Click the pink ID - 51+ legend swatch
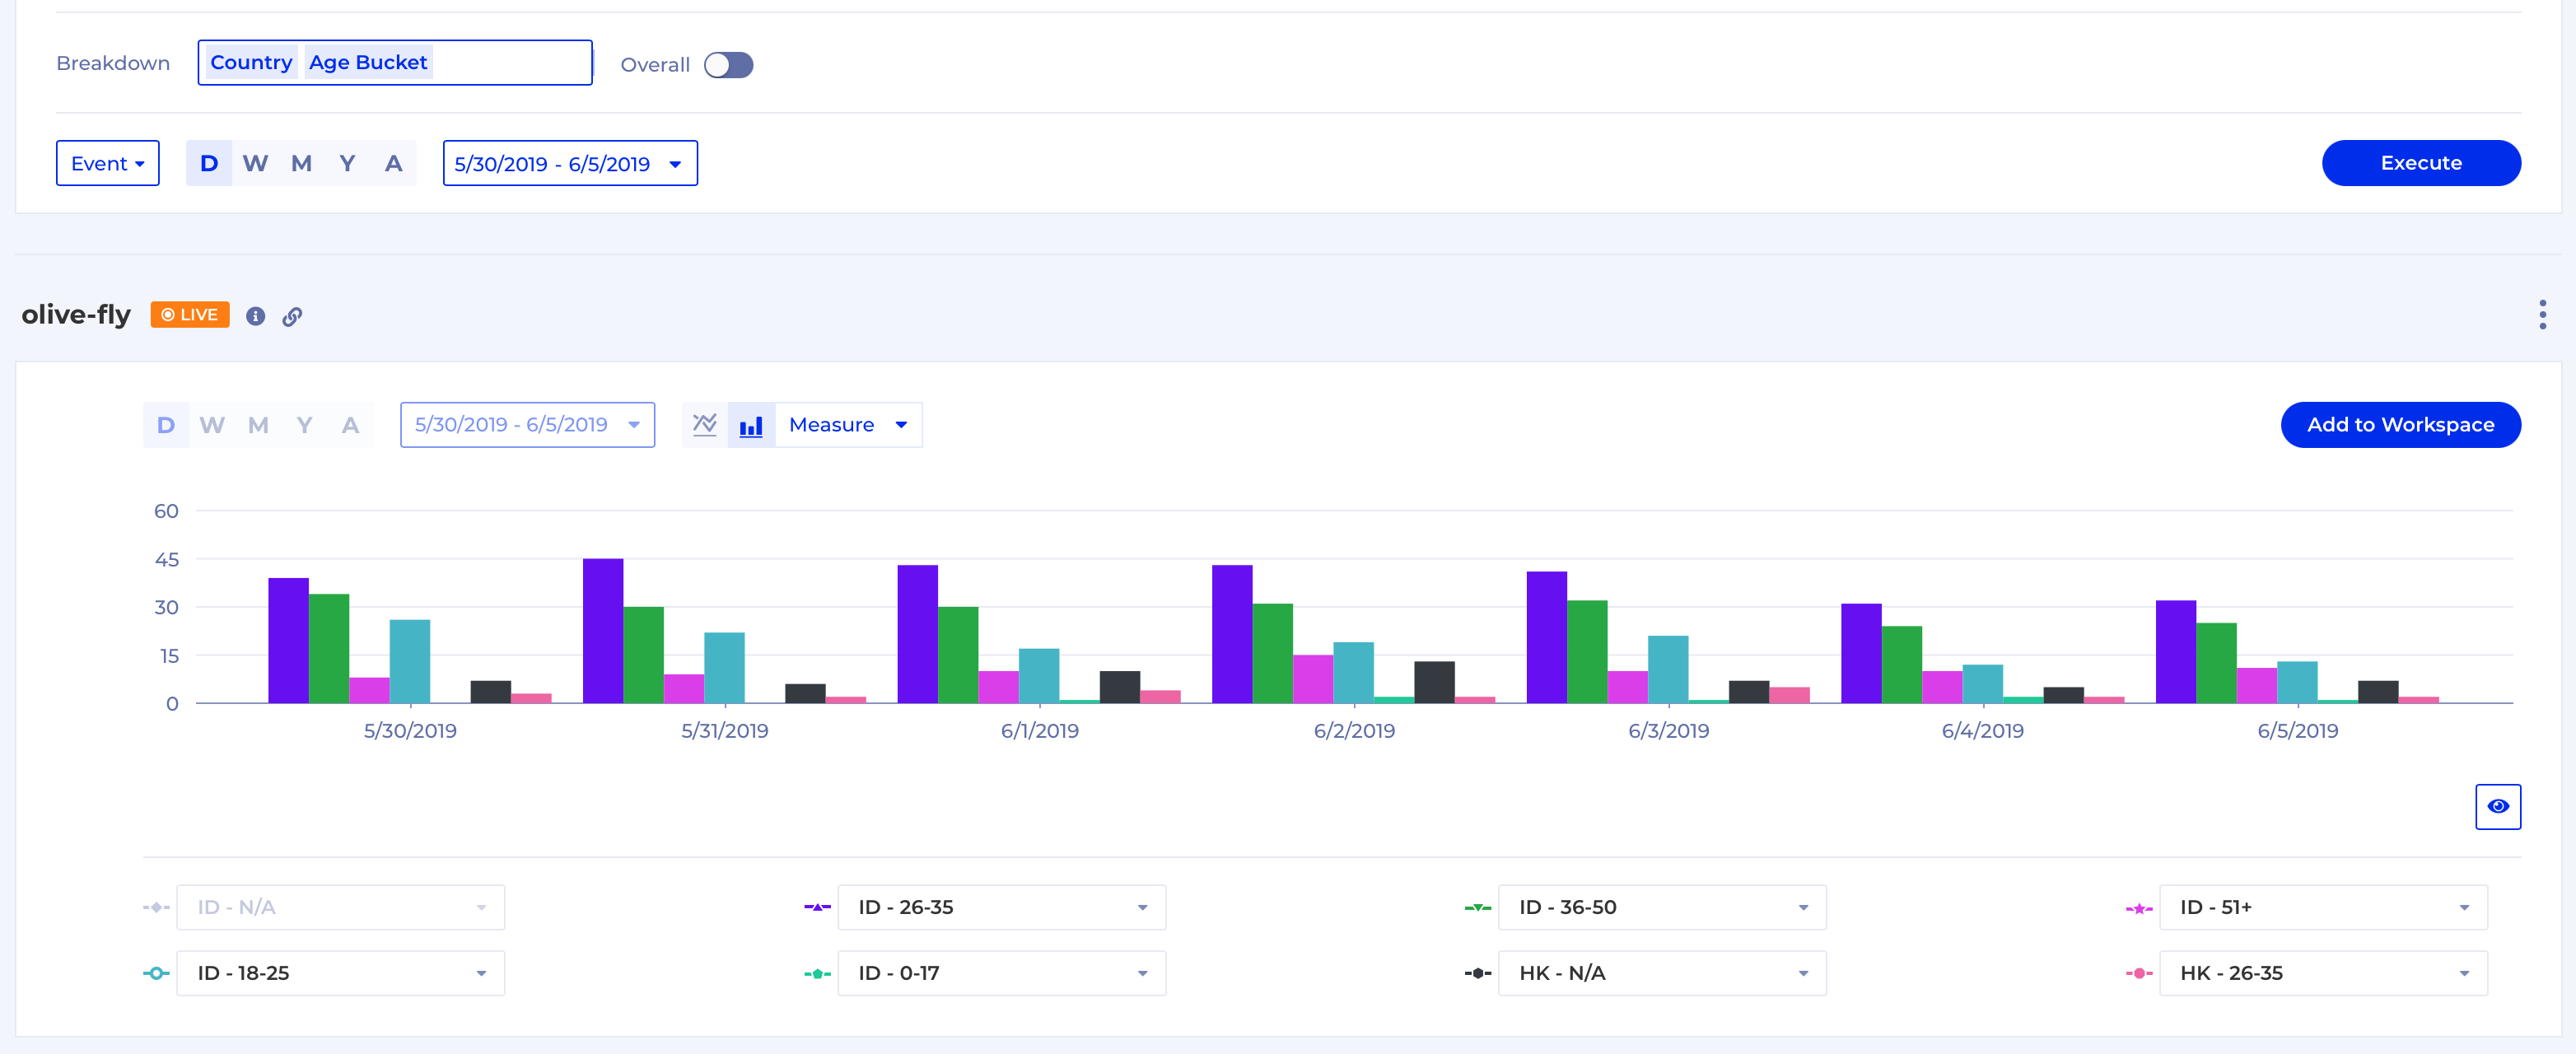 (2138, 907)
